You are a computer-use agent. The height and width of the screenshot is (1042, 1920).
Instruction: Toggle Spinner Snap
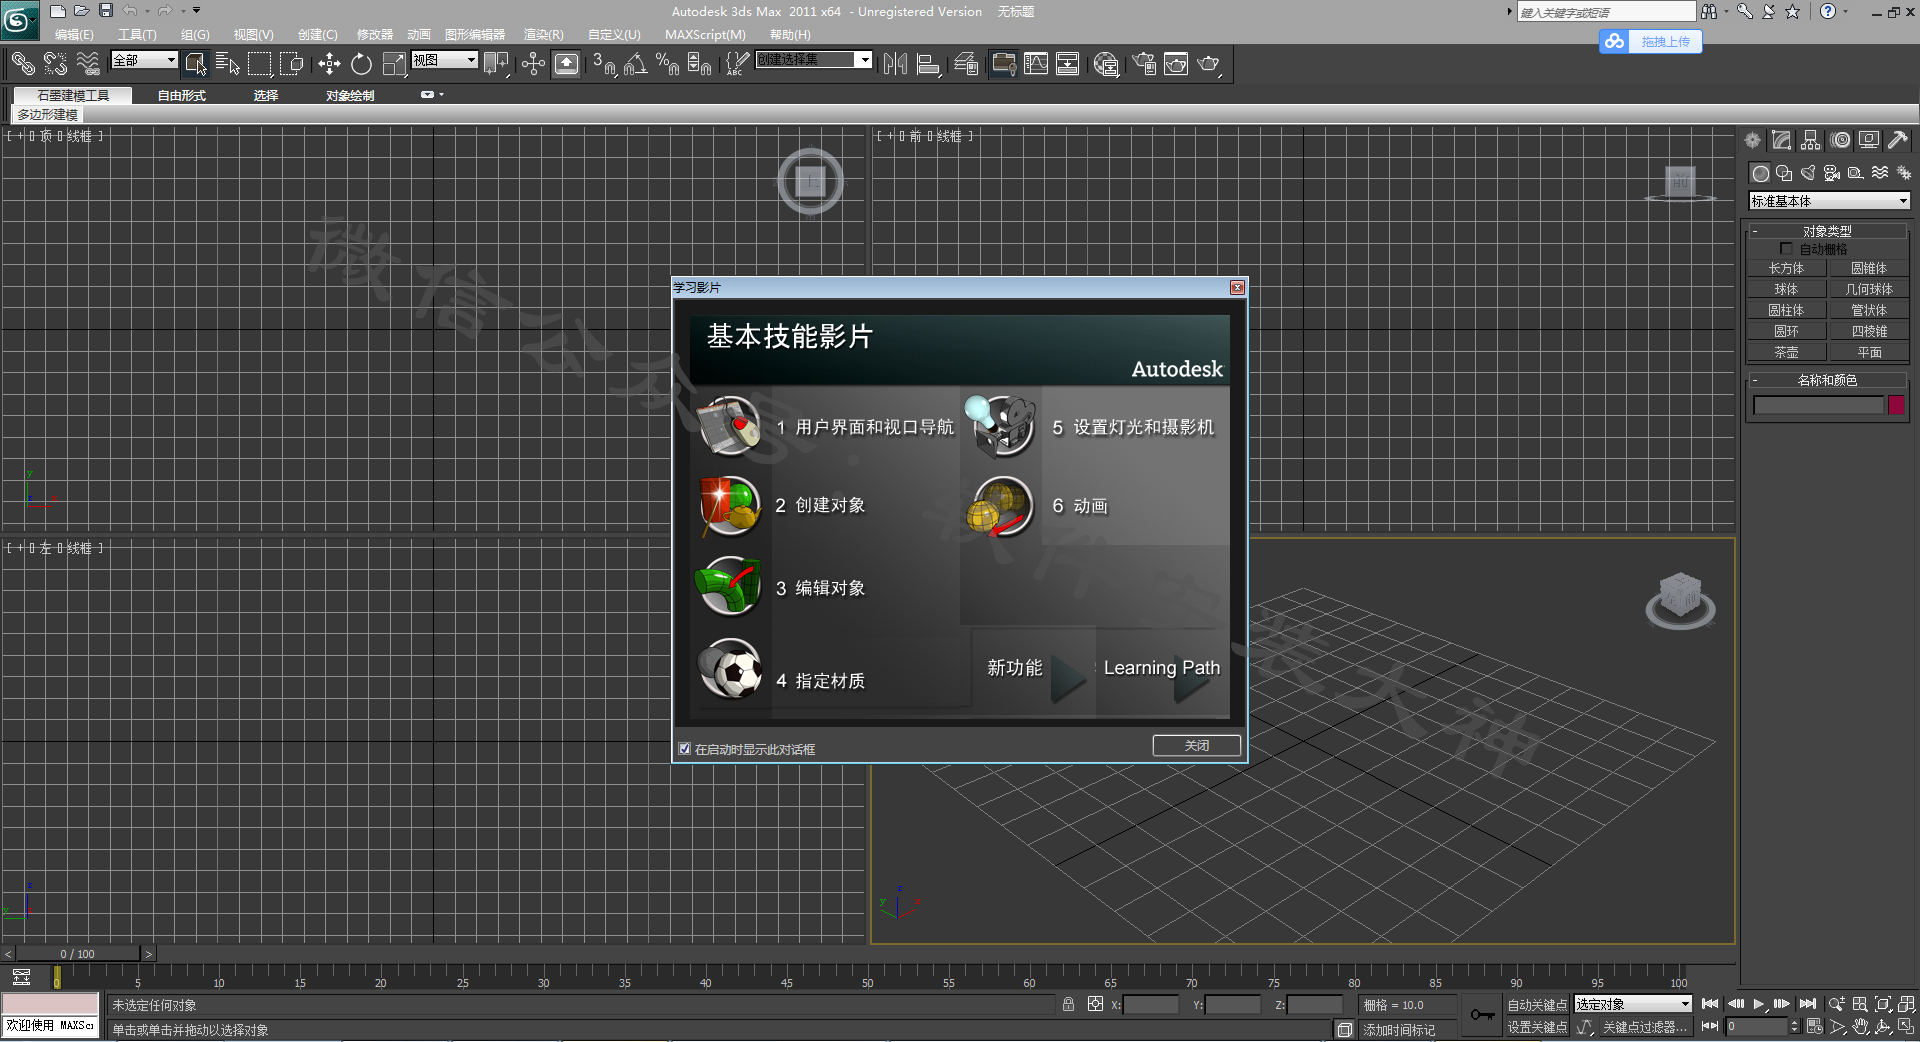point(699,64)
